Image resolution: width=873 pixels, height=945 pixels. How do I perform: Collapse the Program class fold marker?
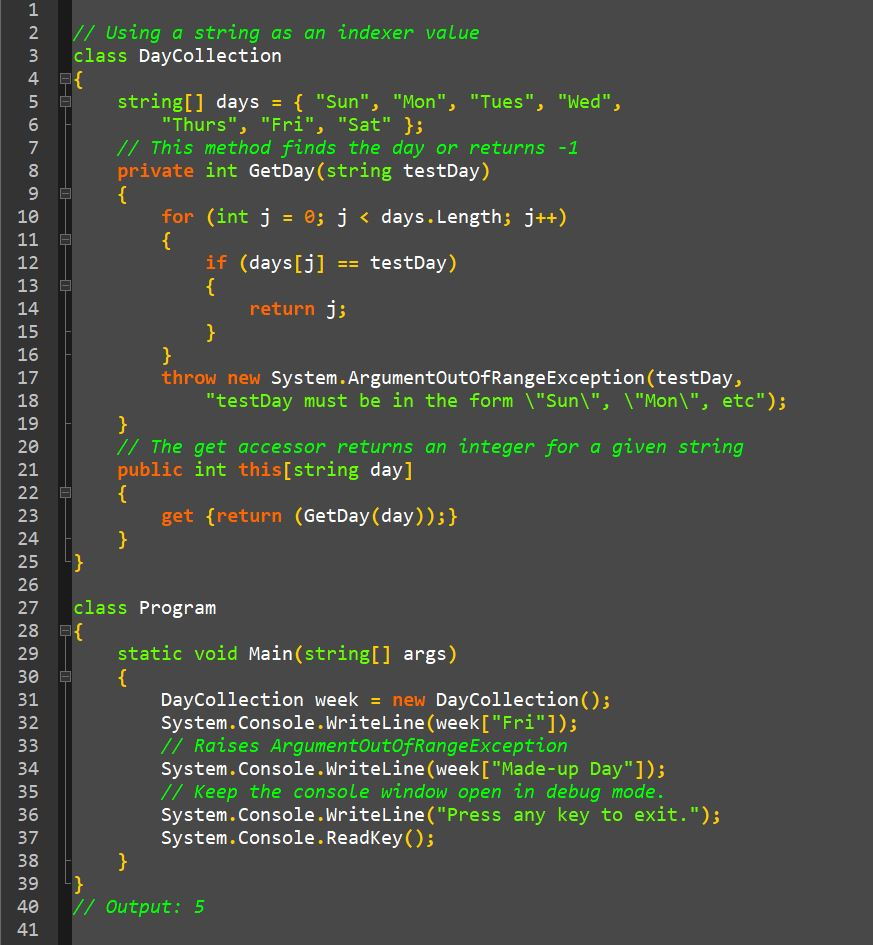click(x=65, y=631)
